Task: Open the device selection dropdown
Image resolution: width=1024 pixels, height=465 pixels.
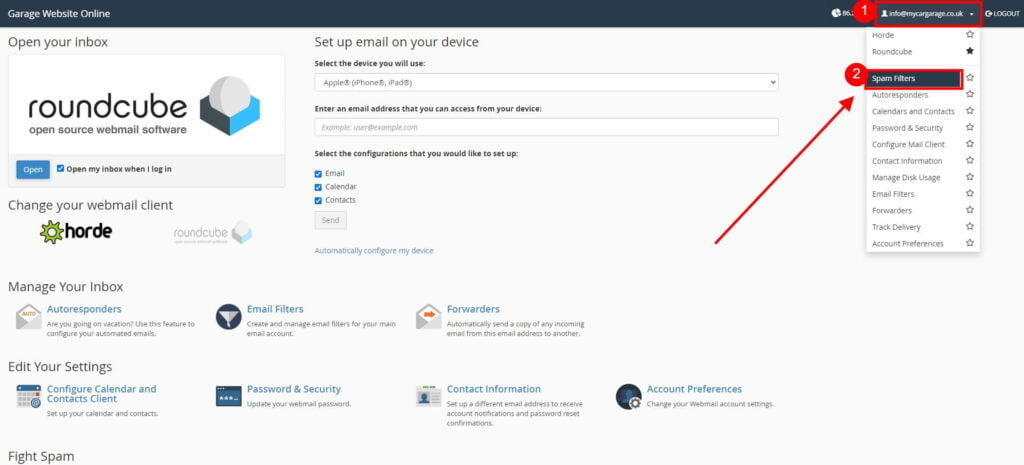Action: coord(546,83)
